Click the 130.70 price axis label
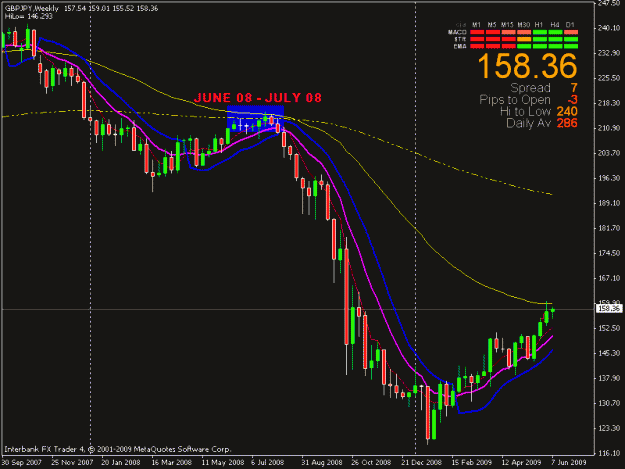625x469 pixels. click(609, 403)
